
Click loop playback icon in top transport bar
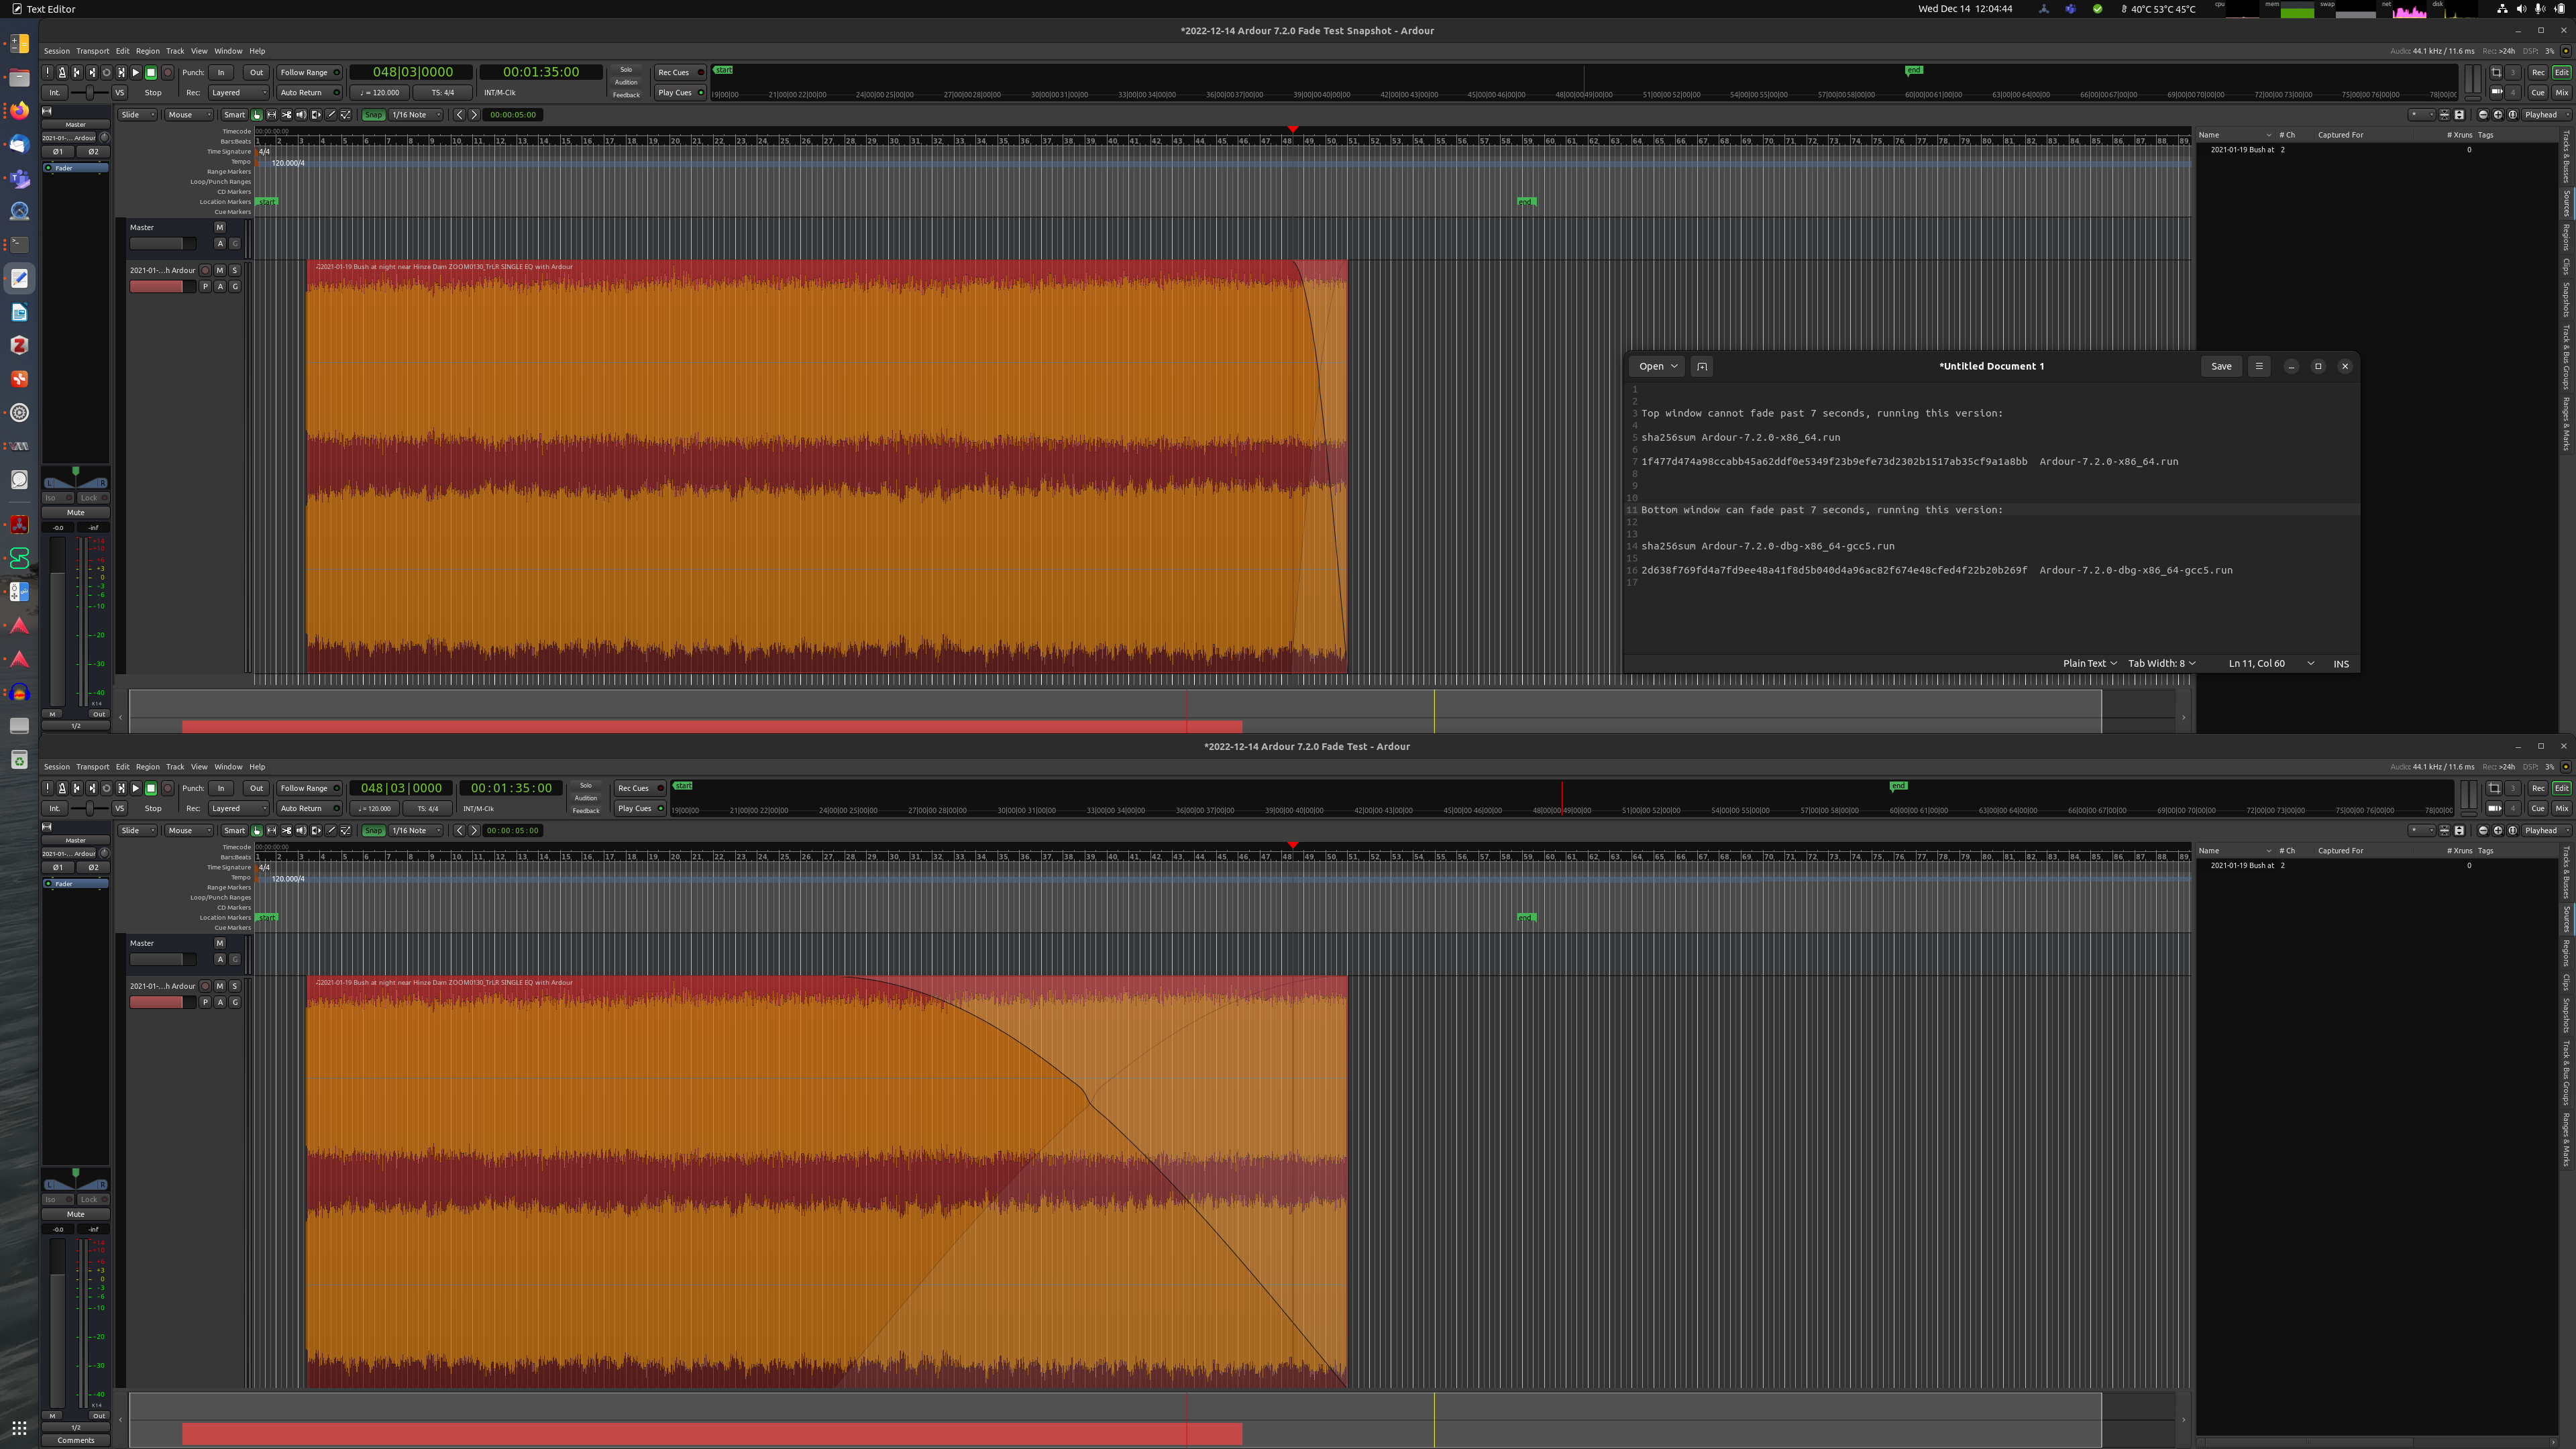click(x=107, y=73)
